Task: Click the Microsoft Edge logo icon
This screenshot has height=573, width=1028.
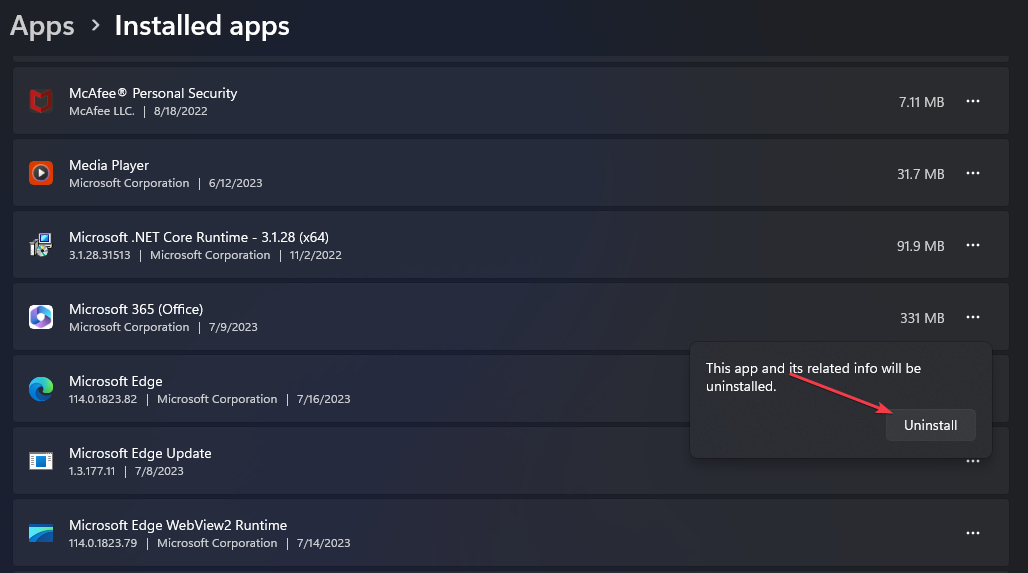Action: click(41, 389)
